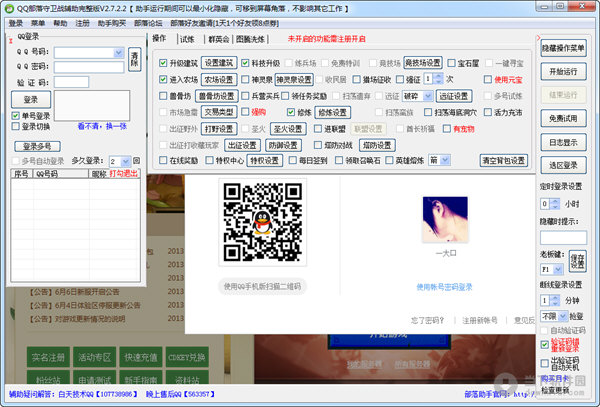Click the 使用帐号密码登录 link

point(444,287)
